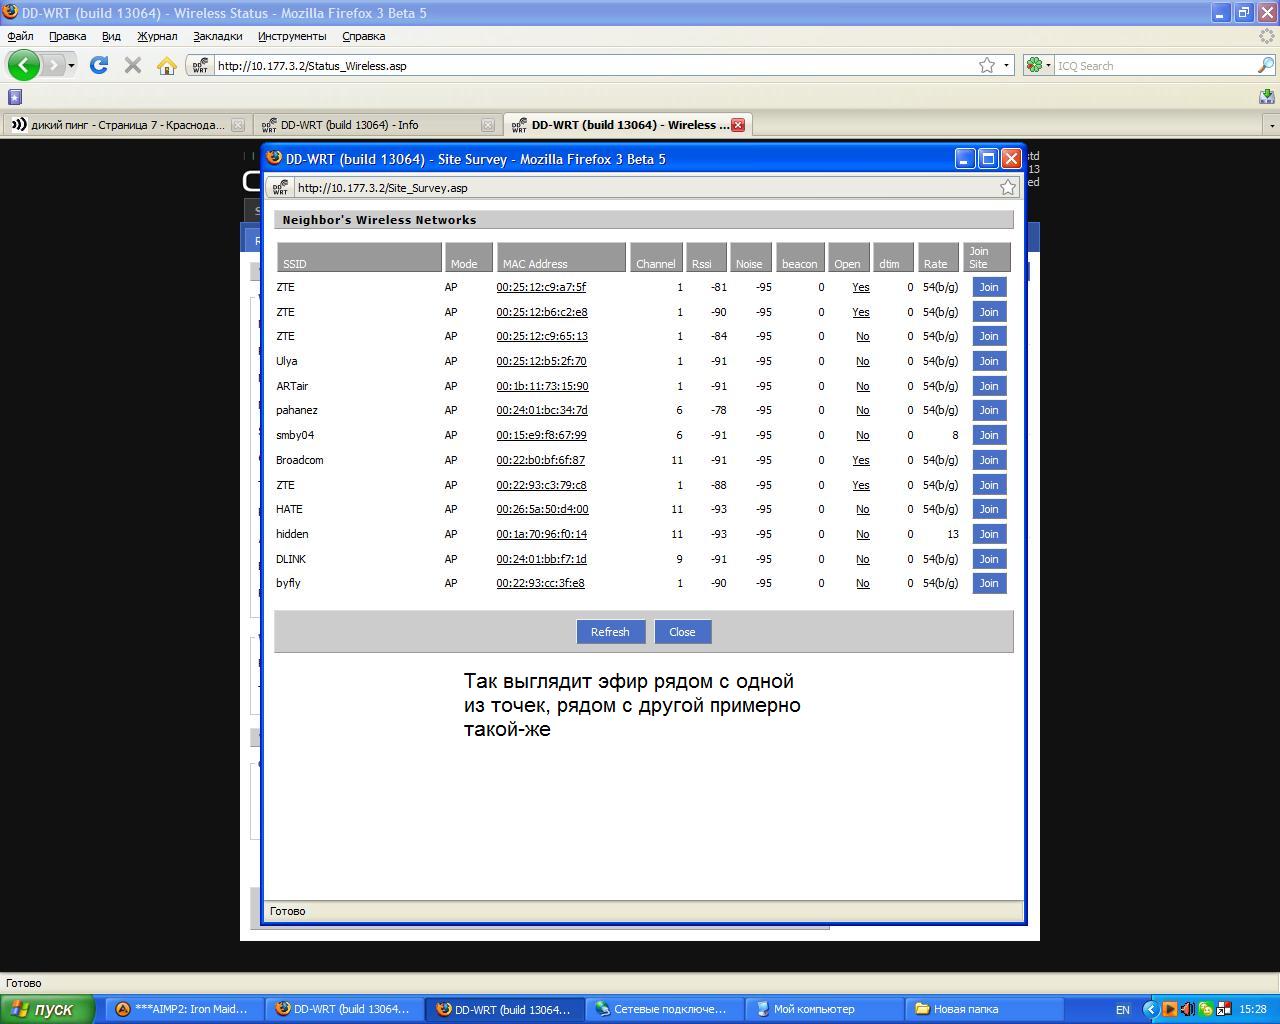The image size is (1280, 1024).
Task: Start the ICQ search with the magnifier icon
Action: pos(1265,65)
